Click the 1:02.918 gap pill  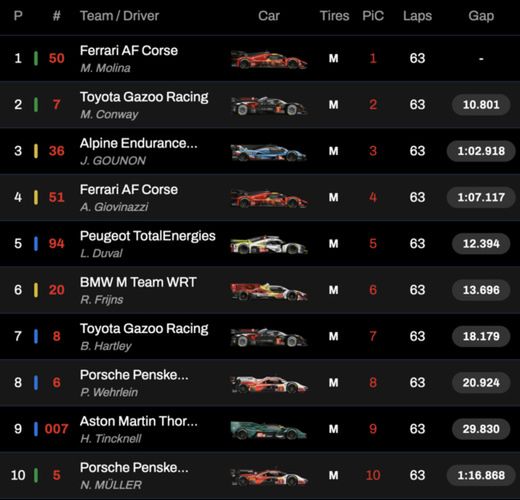click(481, 151)
